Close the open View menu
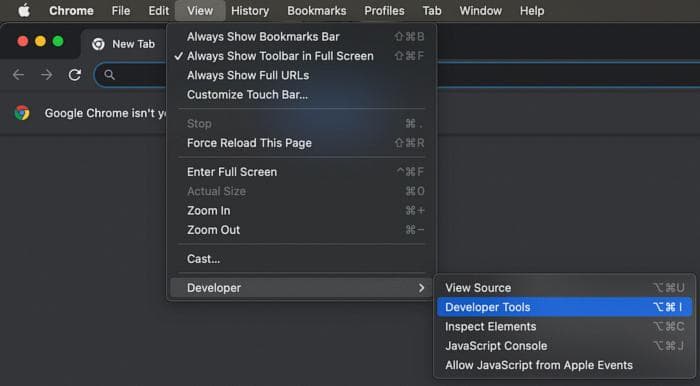The image size is (700, 386). 200,11
